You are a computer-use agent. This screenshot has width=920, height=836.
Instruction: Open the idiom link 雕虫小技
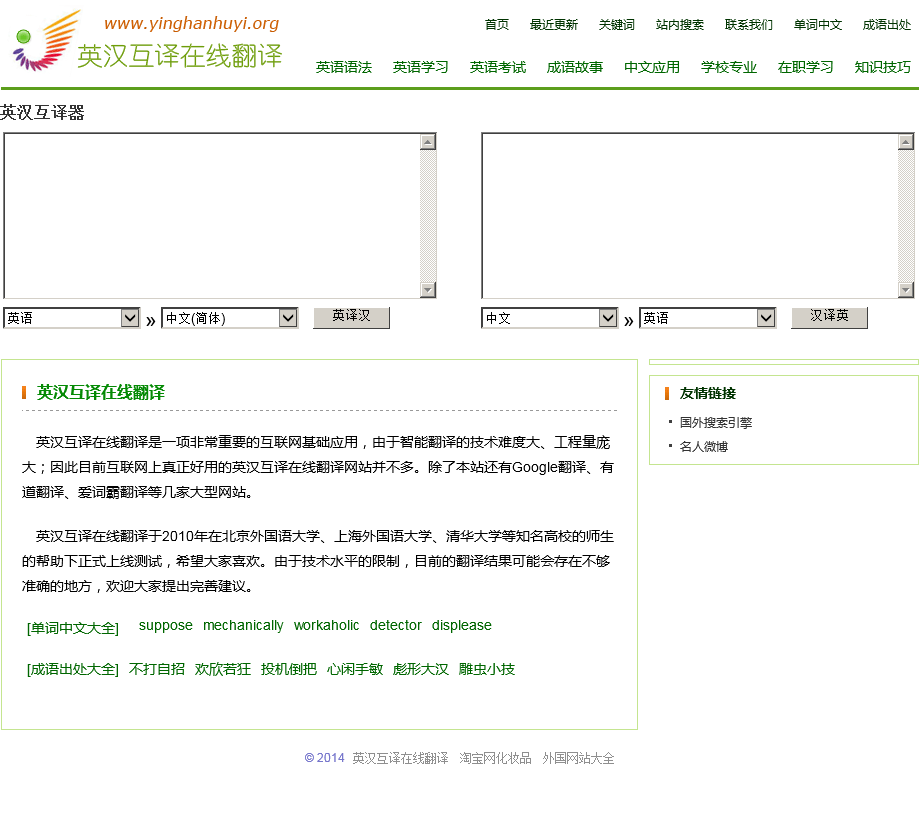[486, 669]
